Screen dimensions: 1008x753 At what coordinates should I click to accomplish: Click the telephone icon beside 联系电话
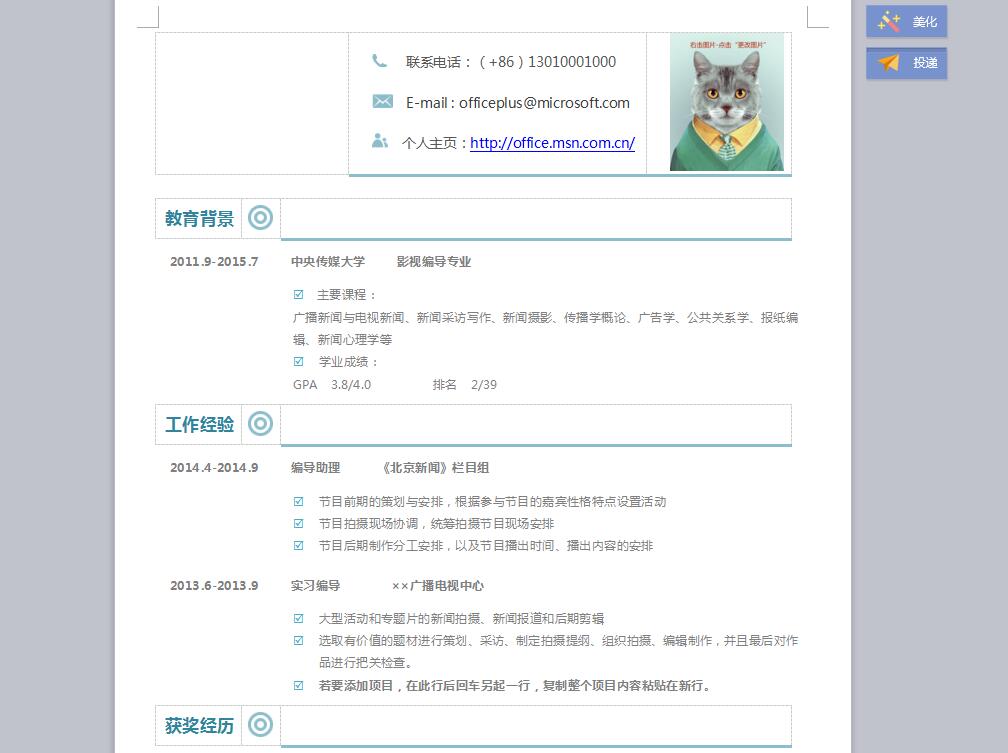(379, 61)
